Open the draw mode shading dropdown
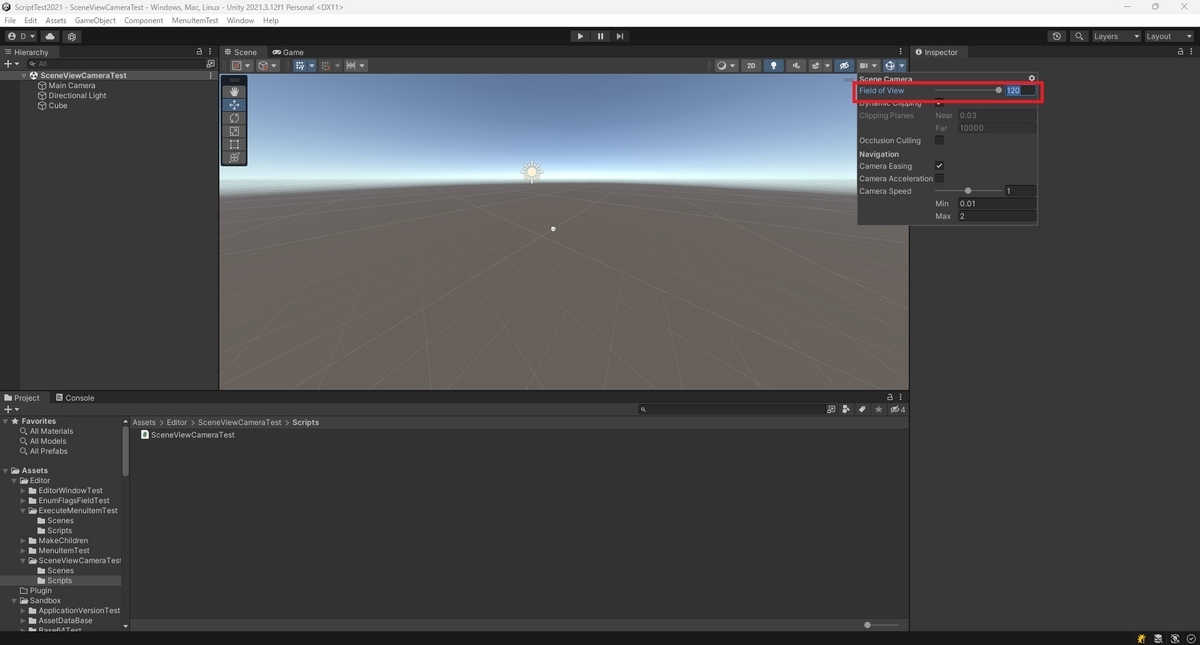Viewport: 1200px width, 645px height. pyautogui.click(x=726, y=66)
